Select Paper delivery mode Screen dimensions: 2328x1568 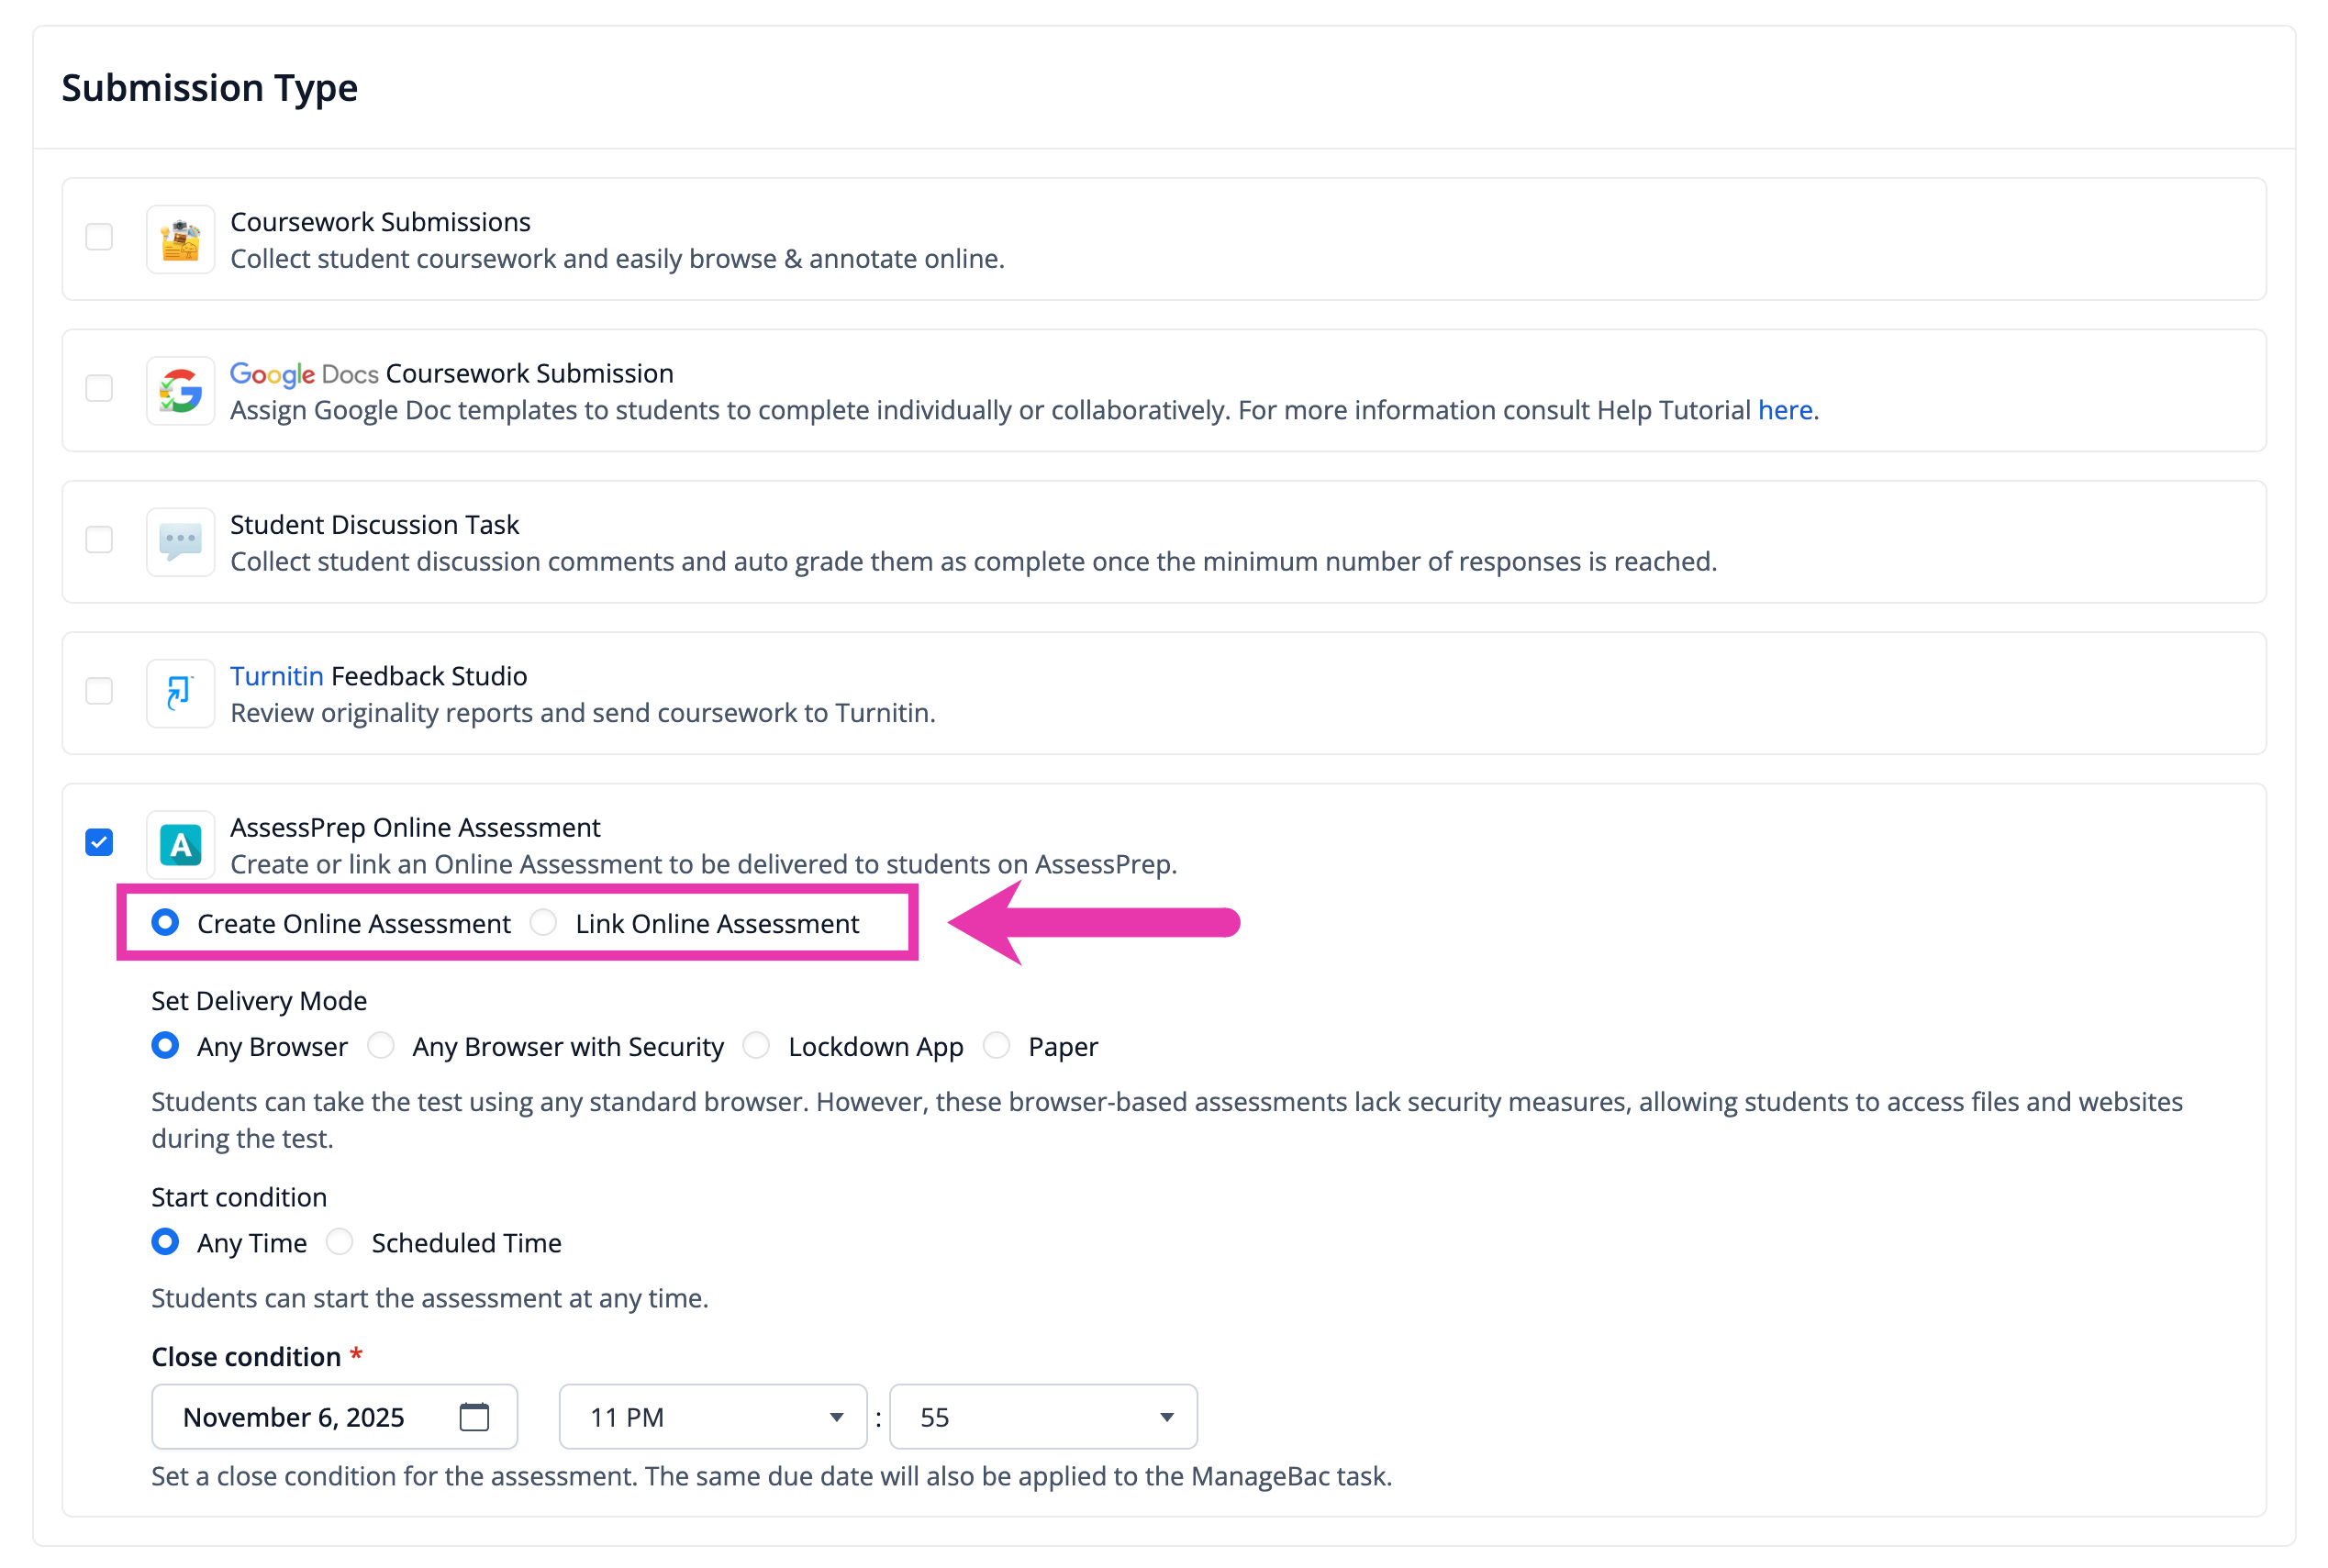point(996,1045)
